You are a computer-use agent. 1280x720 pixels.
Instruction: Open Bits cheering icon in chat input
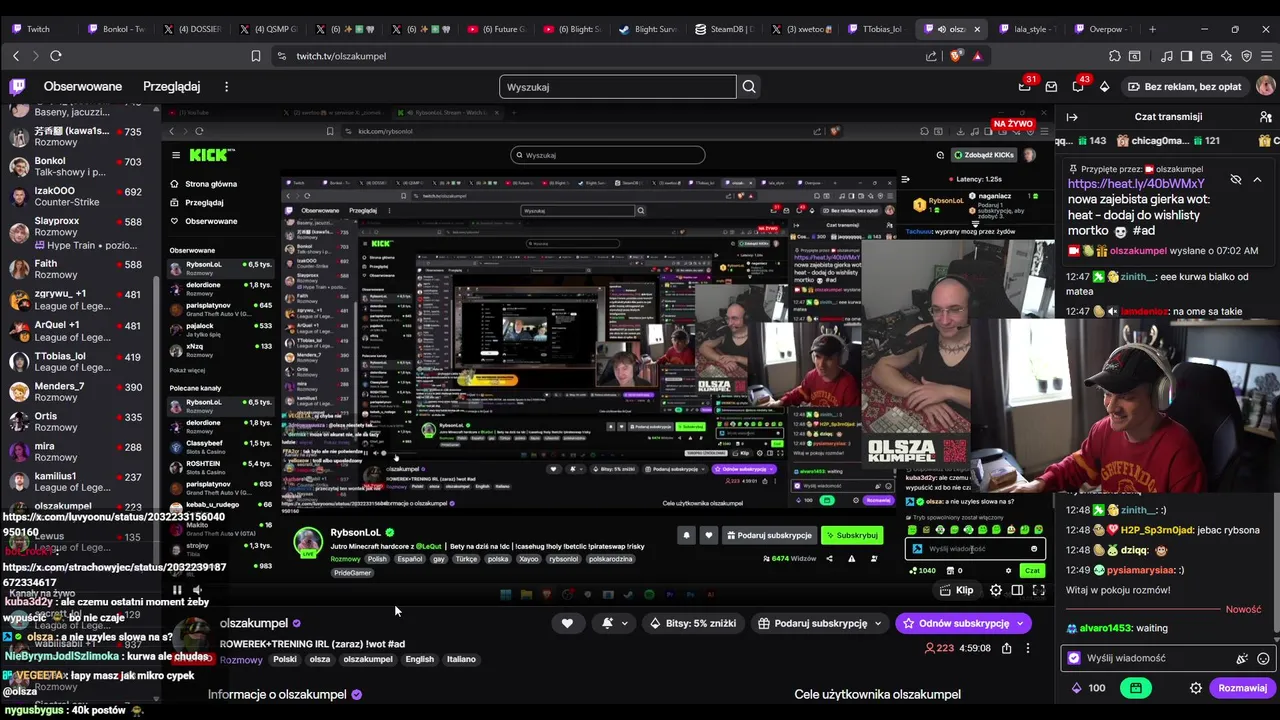coord(1242,658)
